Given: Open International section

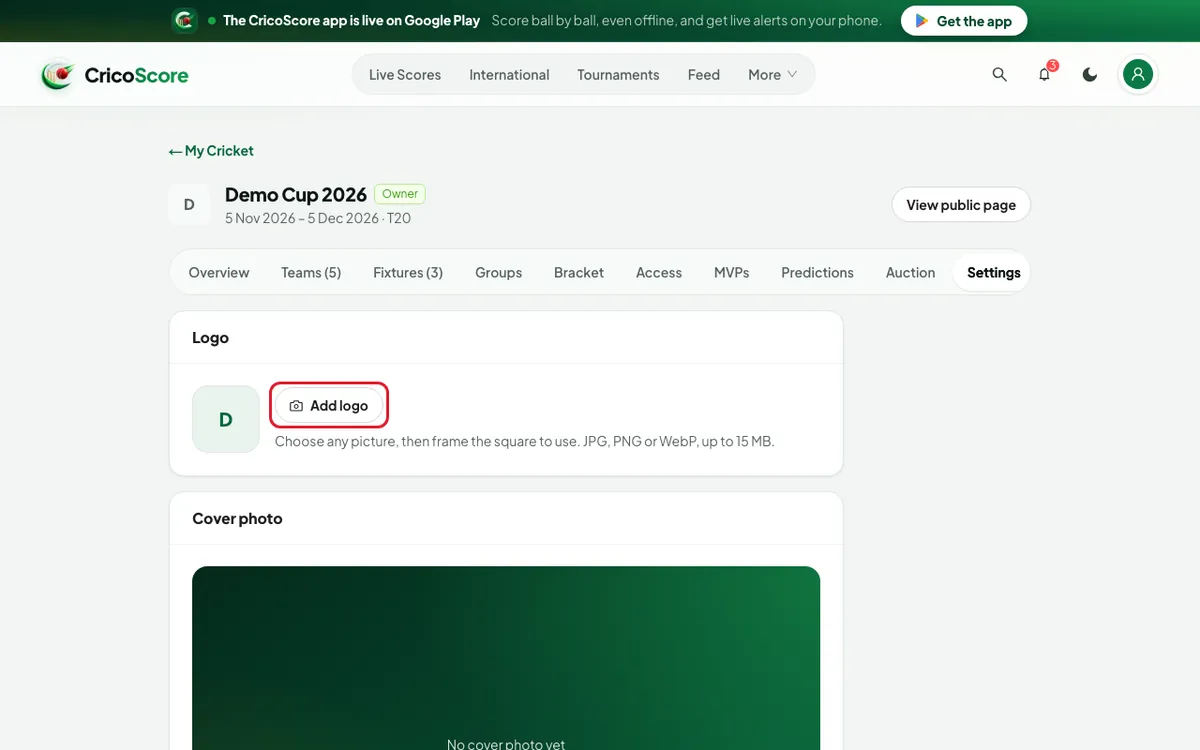Looking at the screenshot, I should (x=509, y=75).
